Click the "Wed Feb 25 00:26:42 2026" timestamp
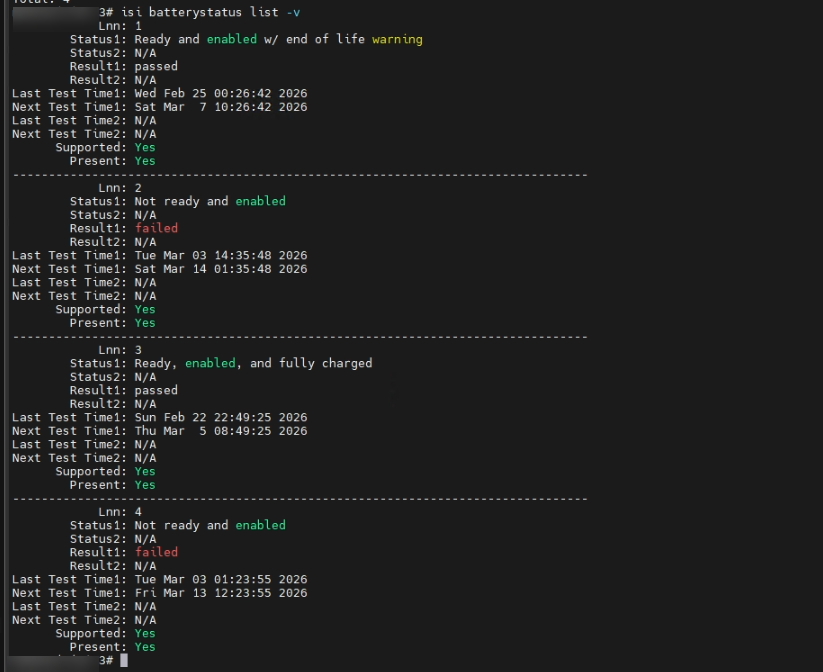 220,93
